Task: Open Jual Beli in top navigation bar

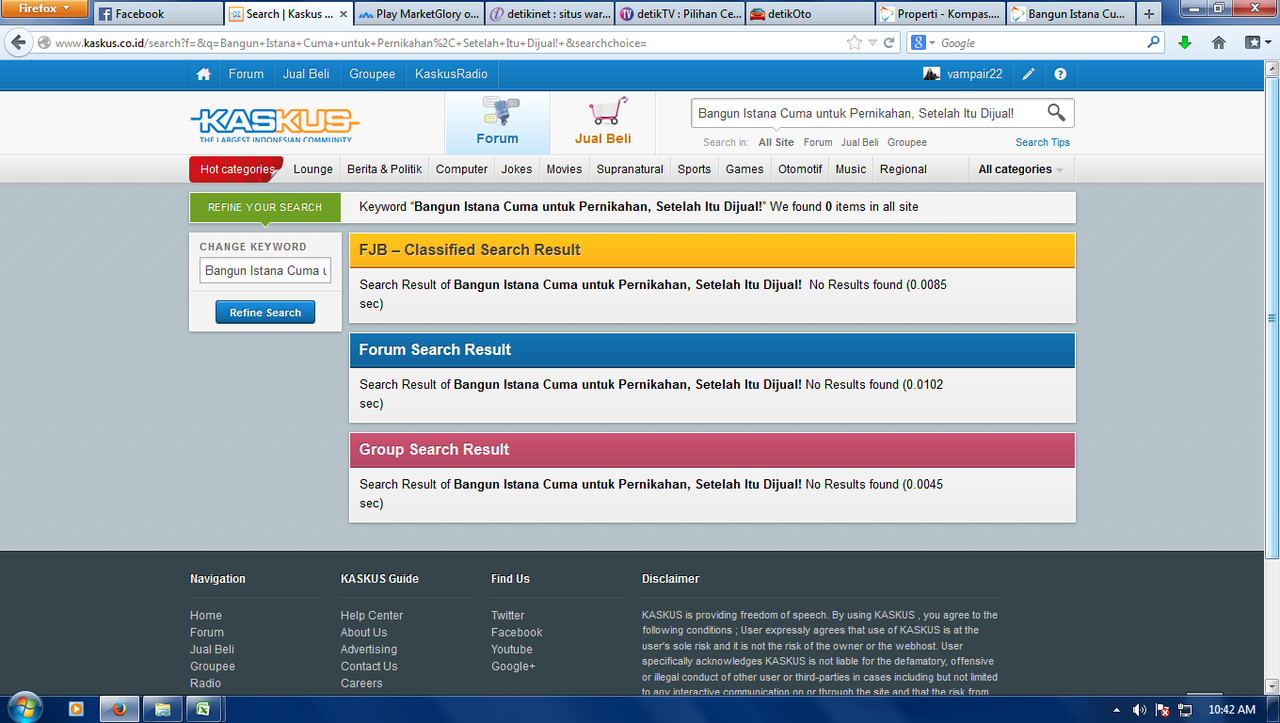Action: pyautogui.click(x=306, y=74)
